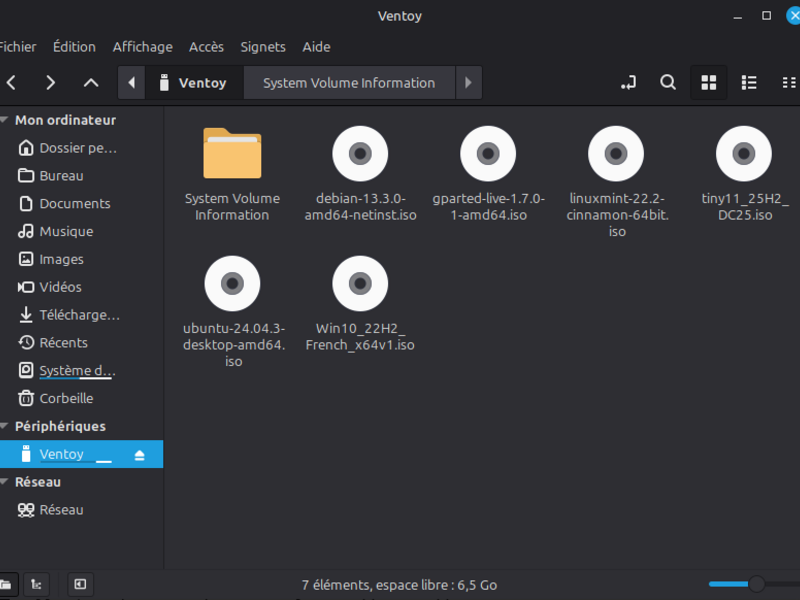Click the Ventoy path bar button

click(194, 83)
